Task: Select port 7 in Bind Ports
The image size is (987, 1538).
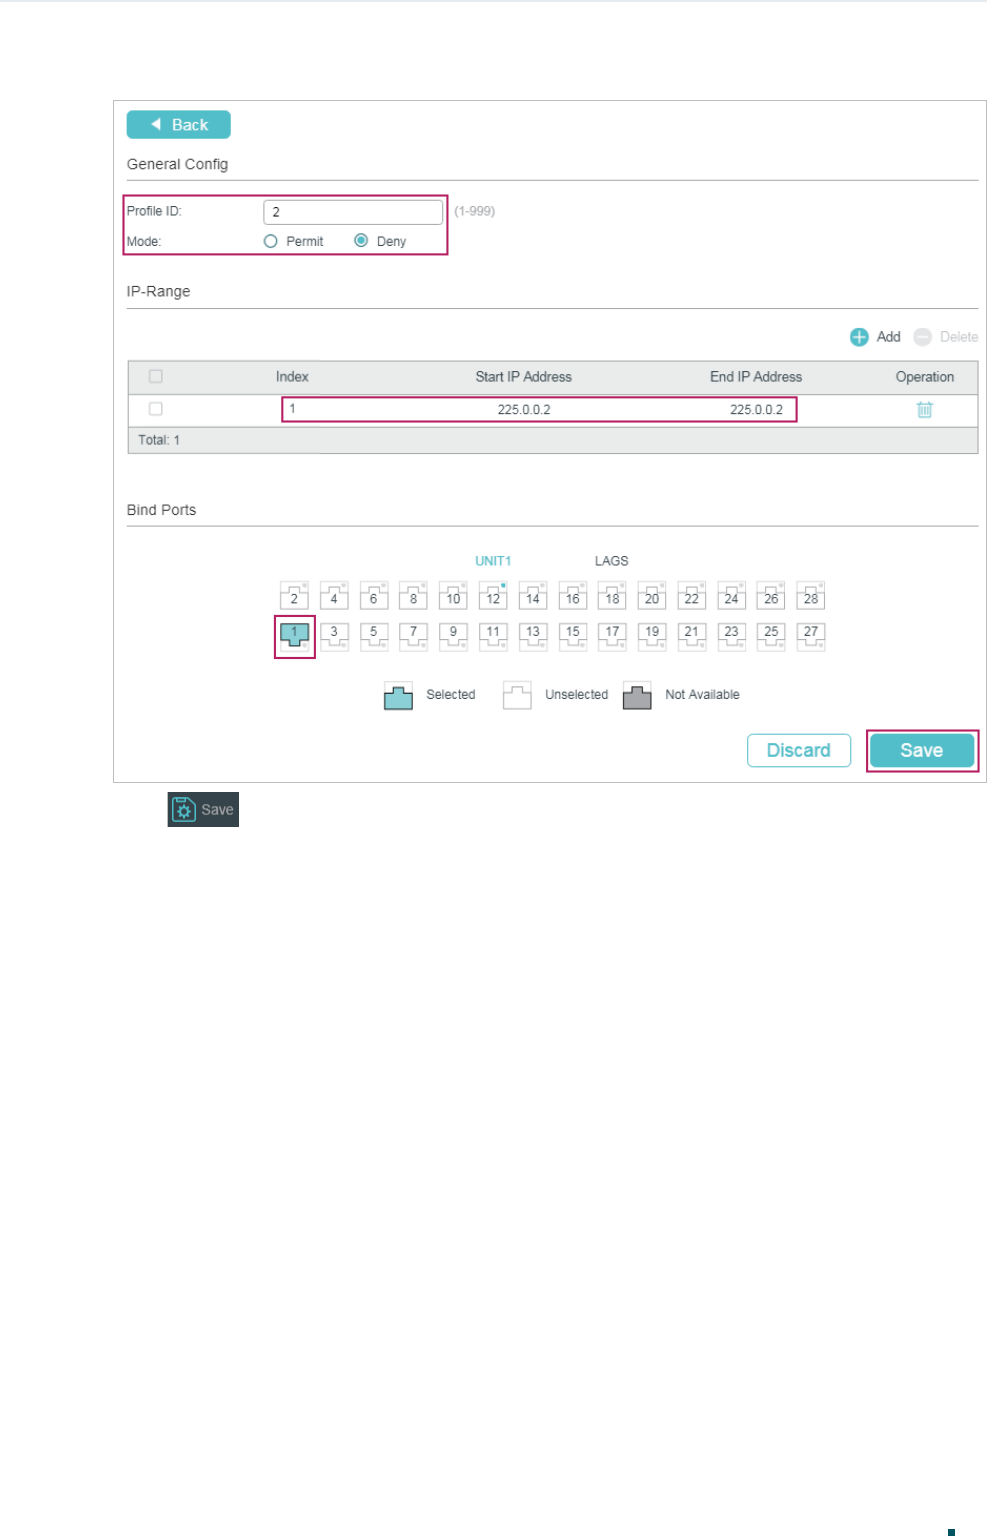Action: click(x=413, y=635)
